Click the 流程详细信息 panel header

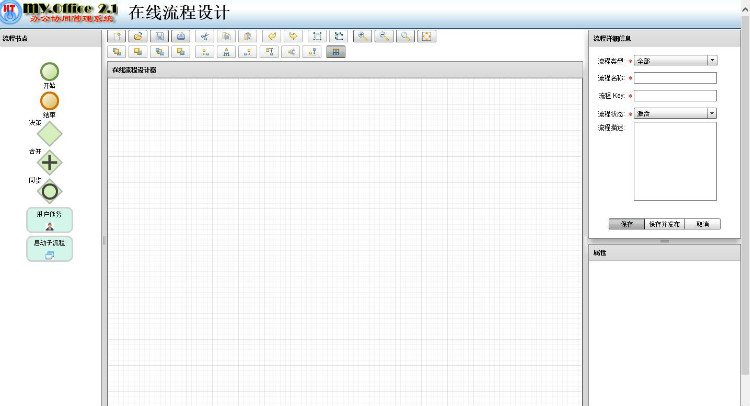coord(664,38)
